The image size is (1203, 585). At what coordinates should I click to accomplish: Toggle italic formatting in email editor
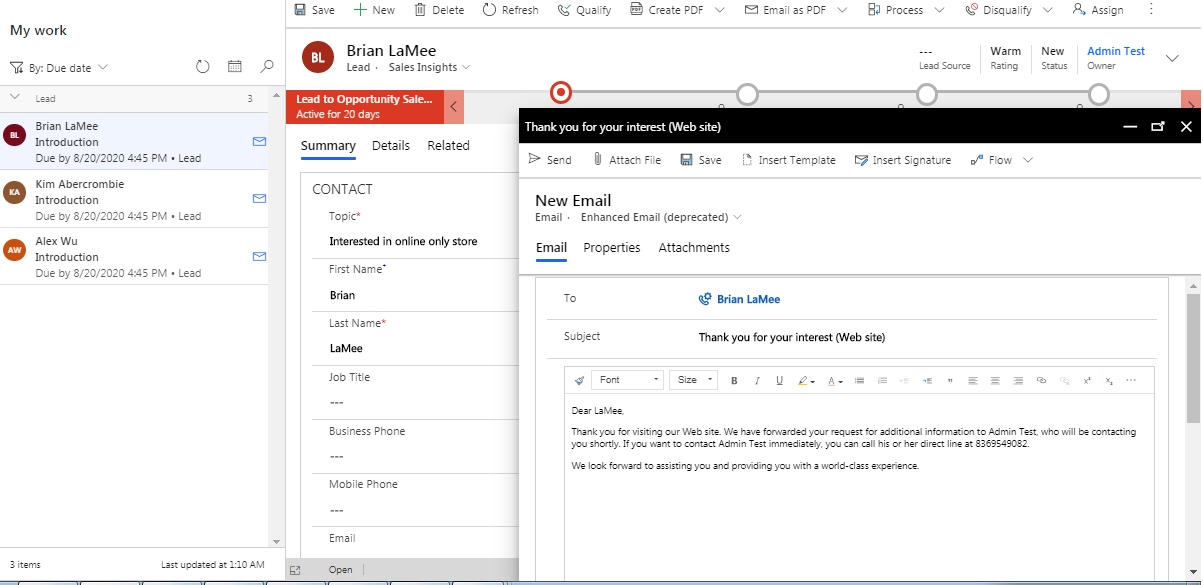click(757, 380)
